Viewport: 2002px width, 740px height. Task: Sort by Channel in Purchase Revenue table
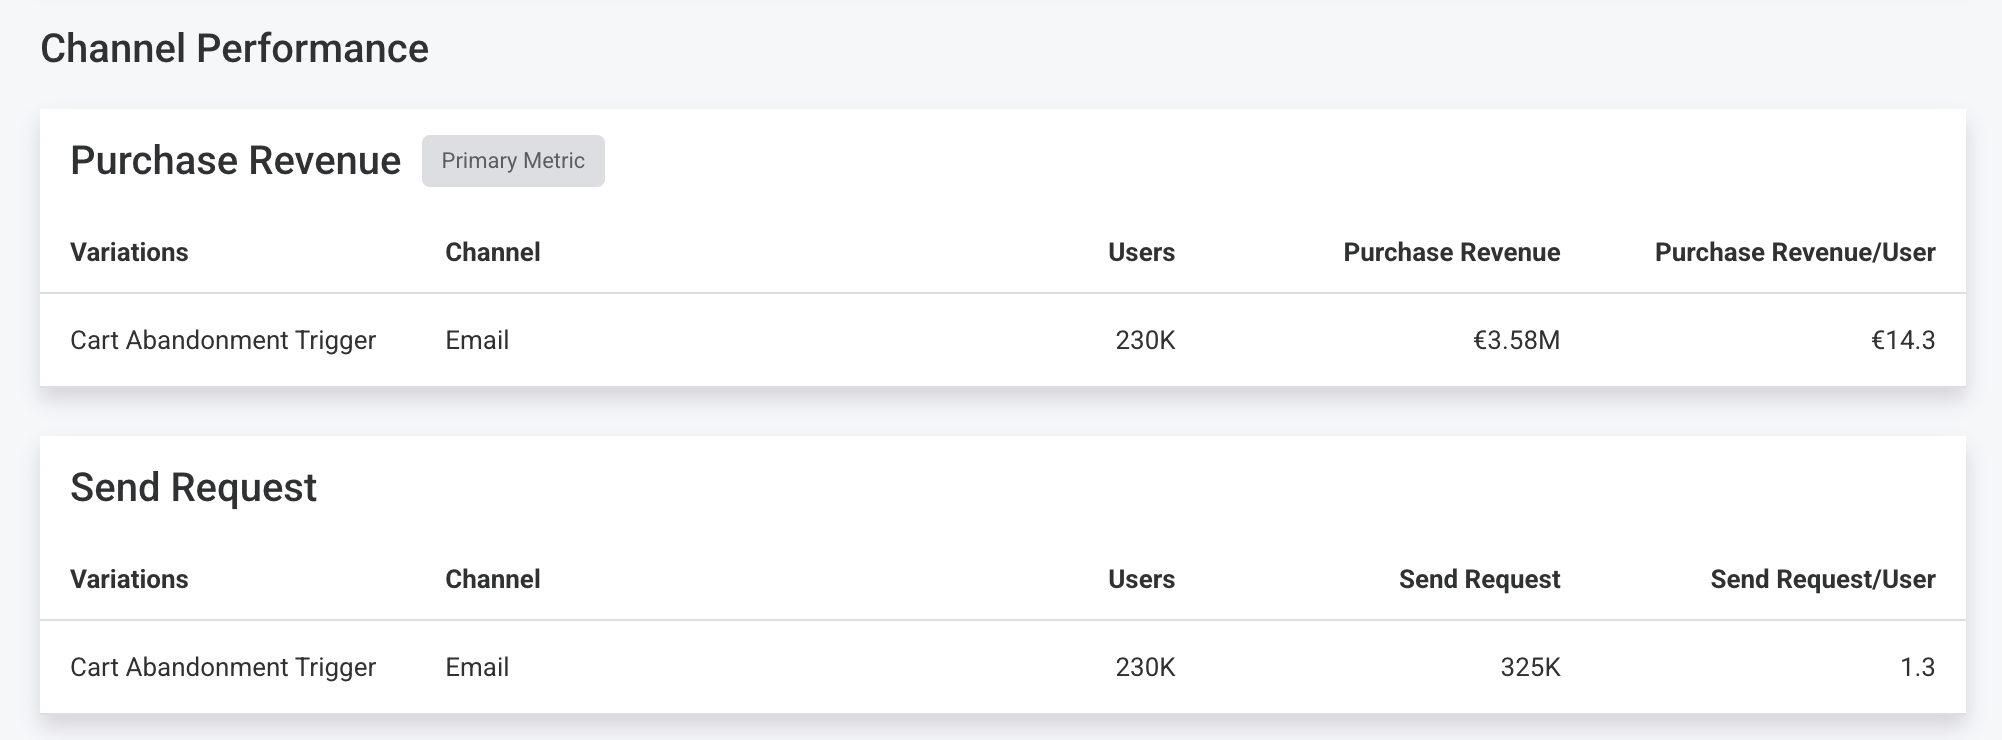[x=492, y=252]
